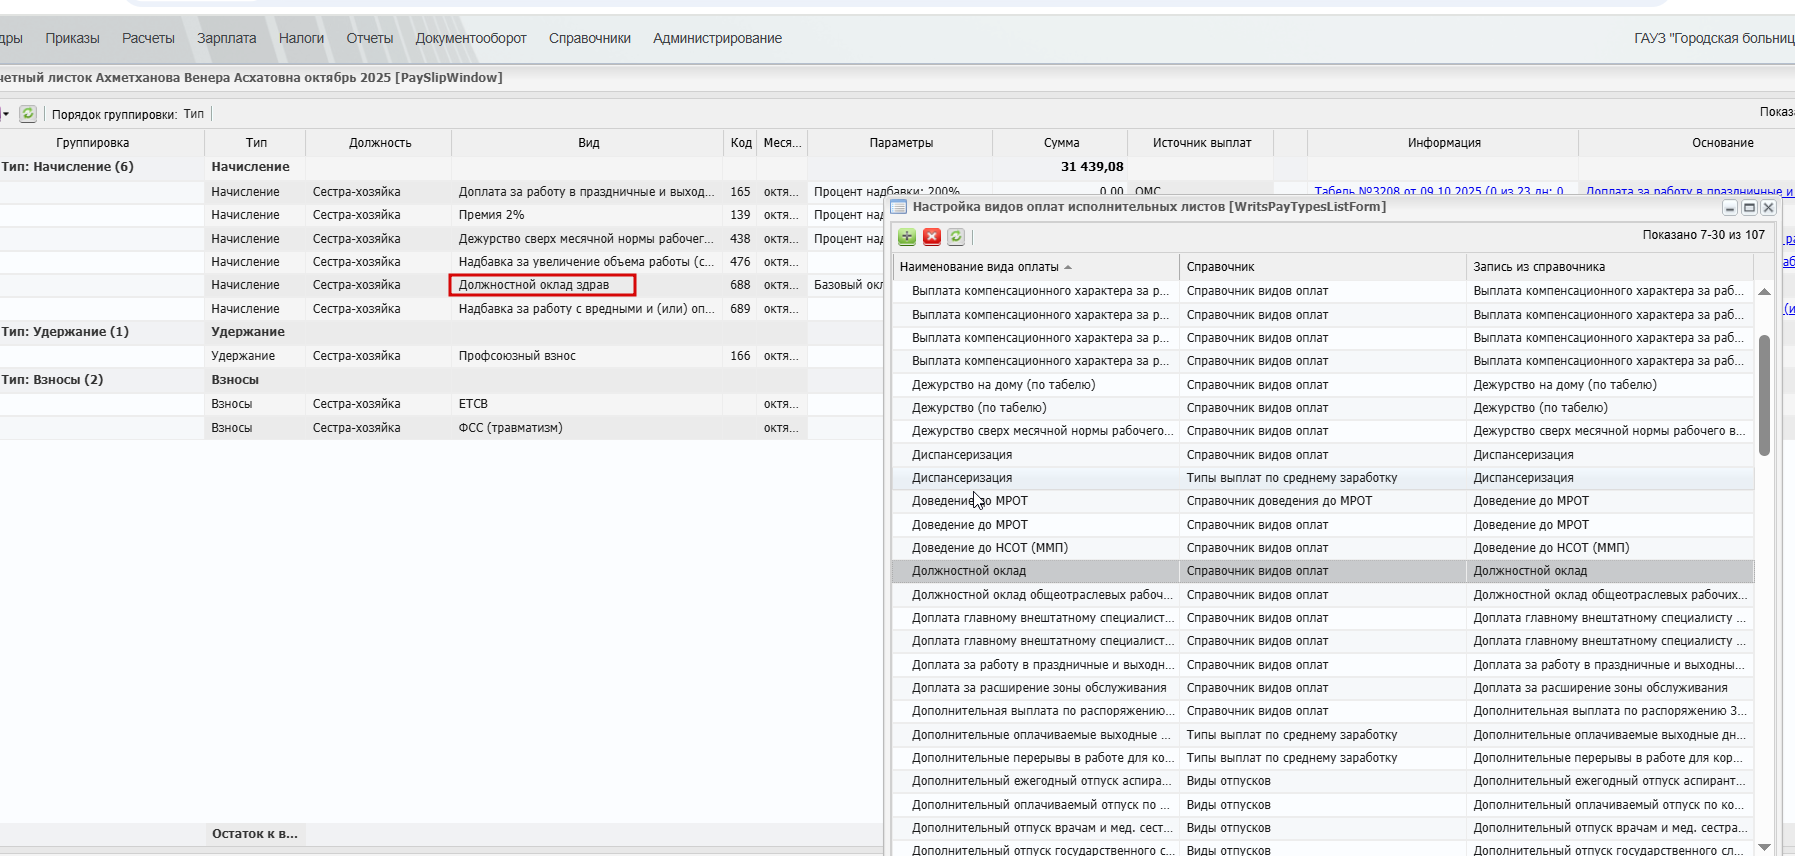
Task: Click the dialog scrollbar down arrow
Action: click(1765, 847)
